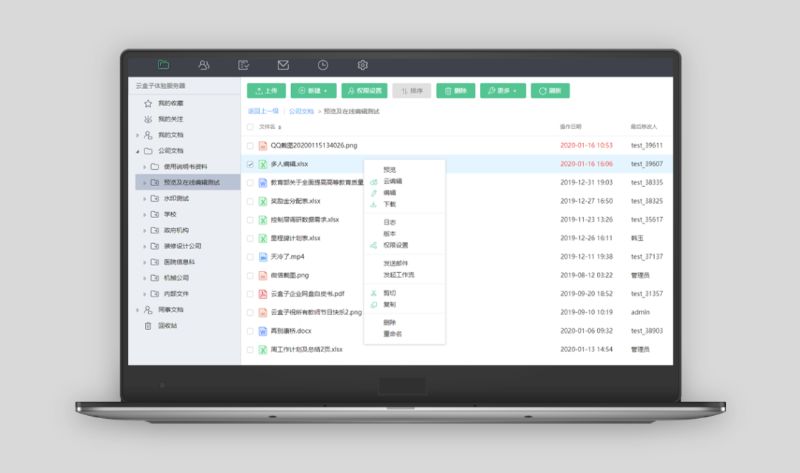This screenshot has height=473, width=800.
Task: Toggle the select-all checkbox beside 文件名
Action: [250, 127]
